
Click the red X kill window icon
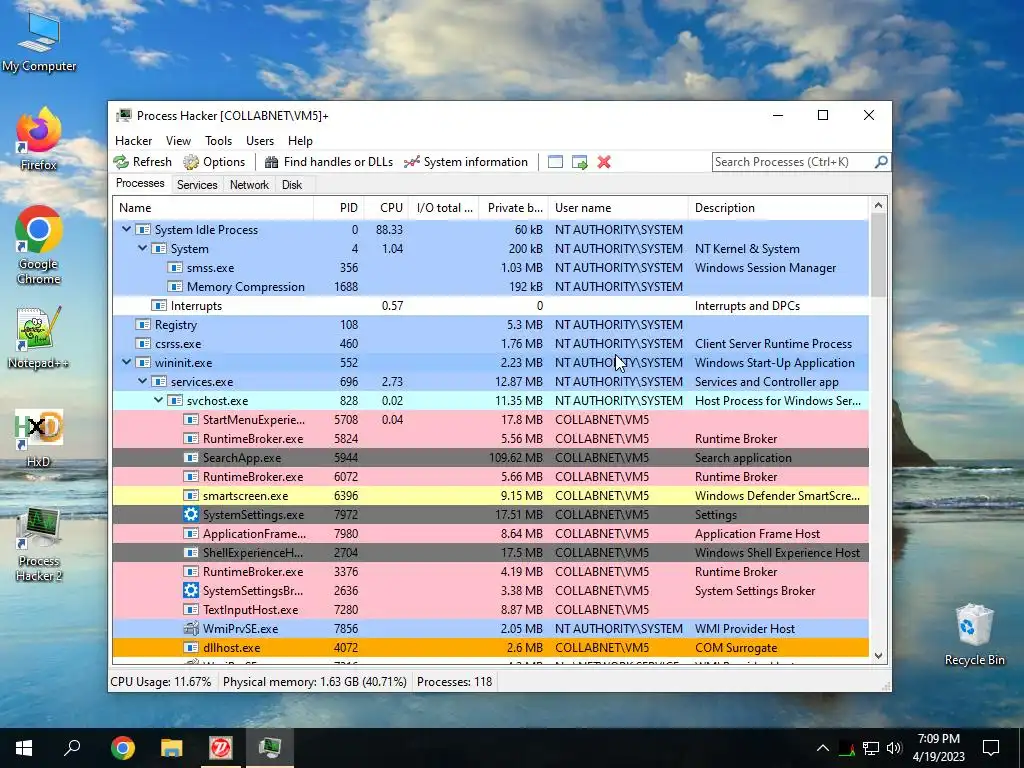pyautogui.click(x=604, y=162)
